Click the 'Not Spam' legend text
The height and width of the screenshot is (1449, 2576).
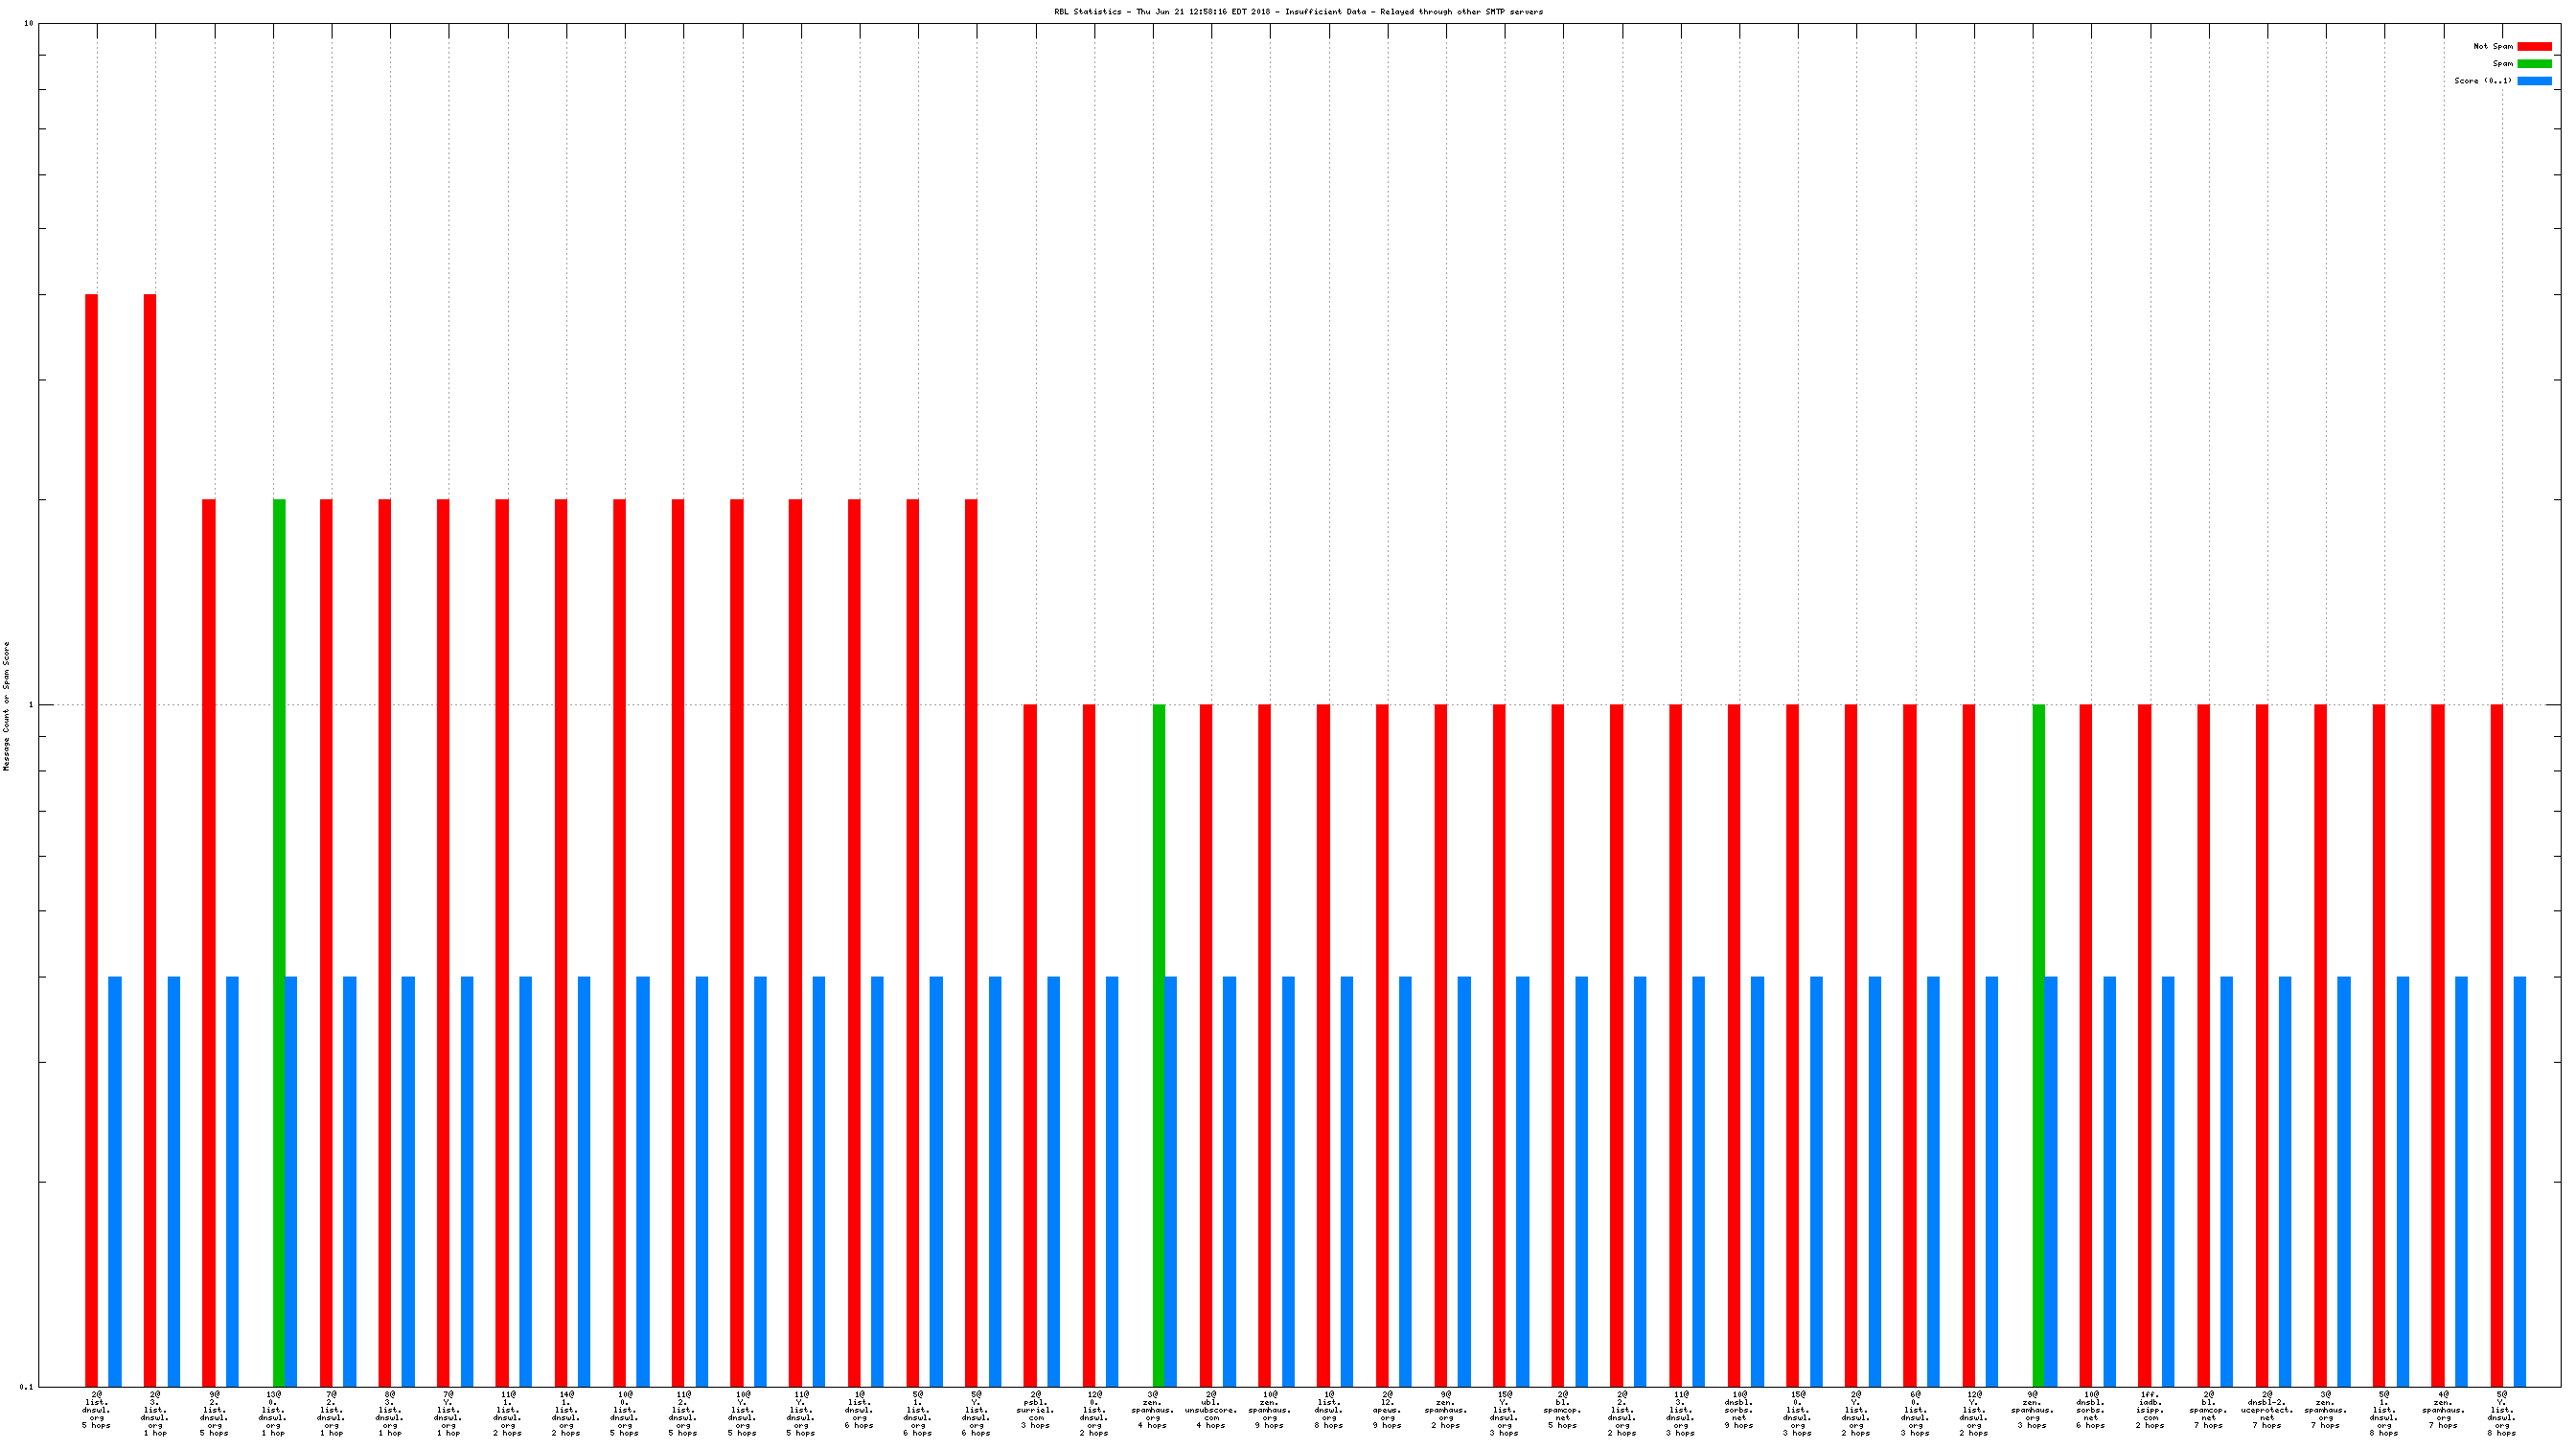2492,46
